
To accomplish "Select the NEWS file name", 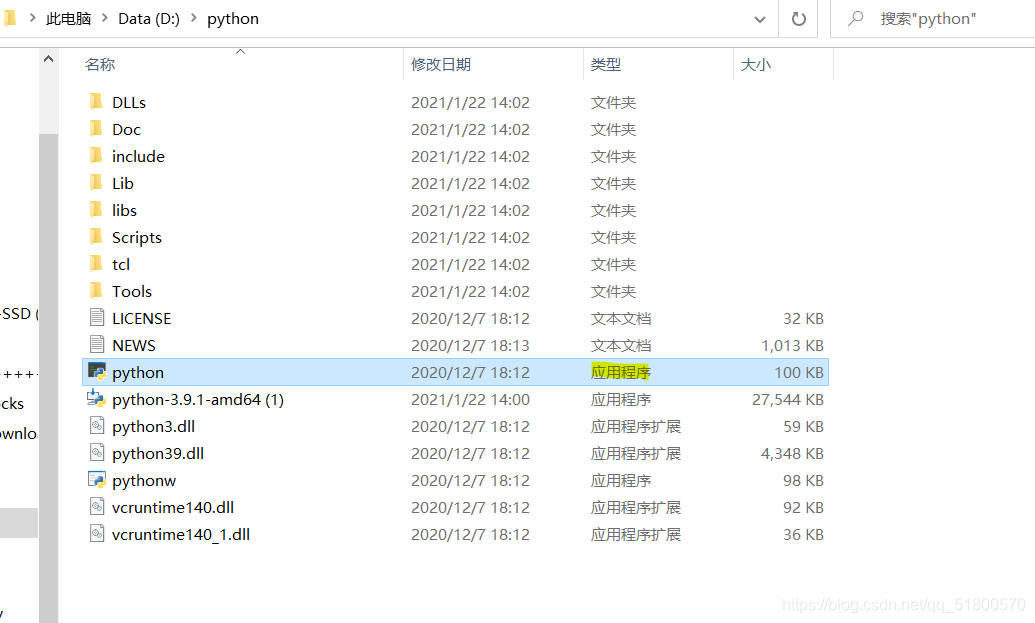I will click(134, 346).
